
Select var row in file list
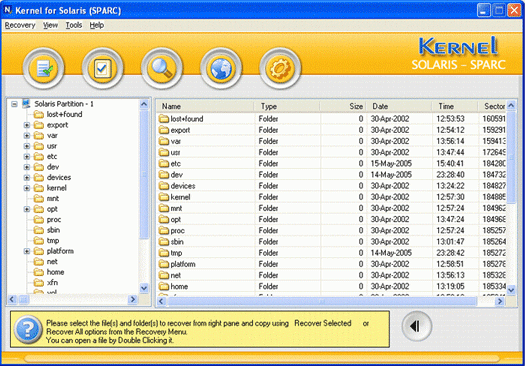[x=331, y=141]
